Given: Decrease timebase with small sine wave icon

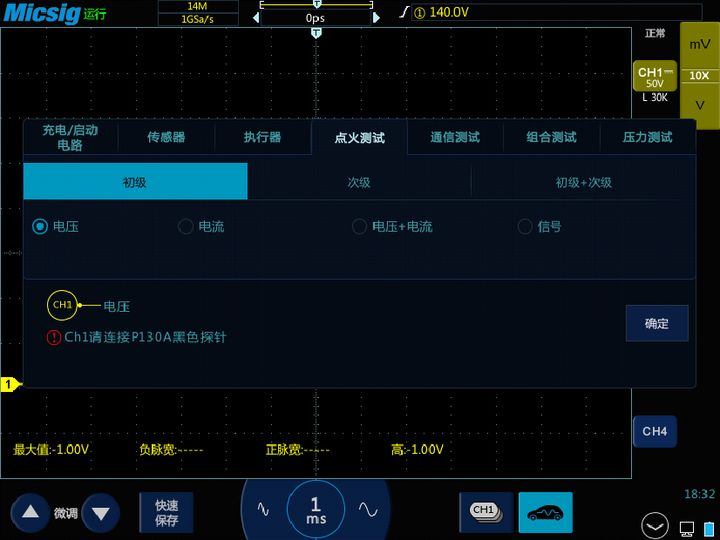Looking at the screenshot, I should coord(263,509).
